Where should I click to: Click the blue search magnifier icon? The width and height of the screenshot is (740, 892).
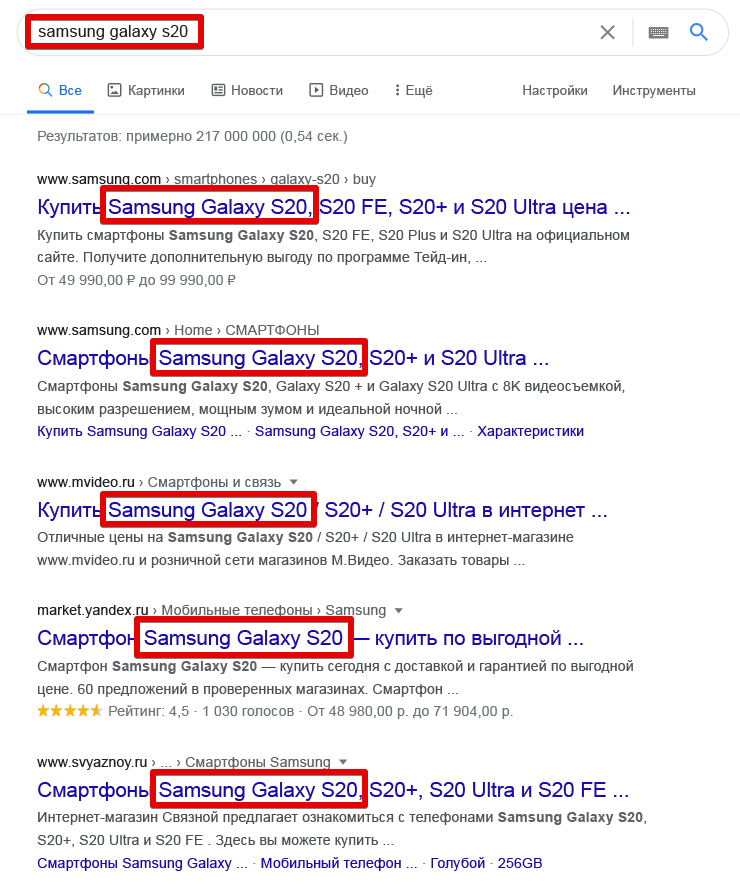click(699, 32)
